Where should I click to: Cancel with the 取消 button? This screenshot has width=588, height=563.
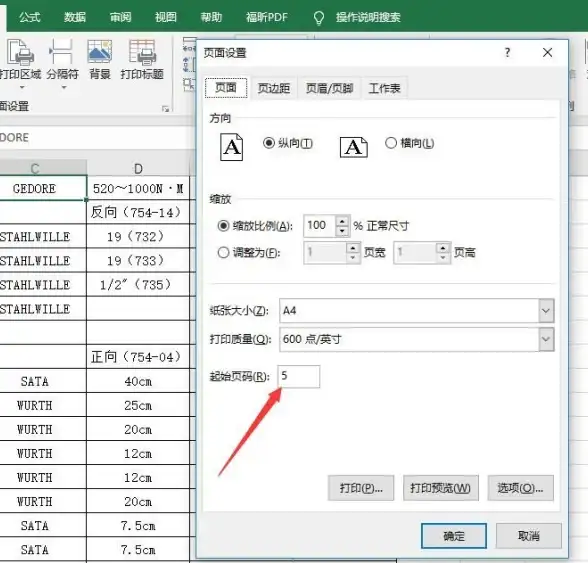coord(529,536)
